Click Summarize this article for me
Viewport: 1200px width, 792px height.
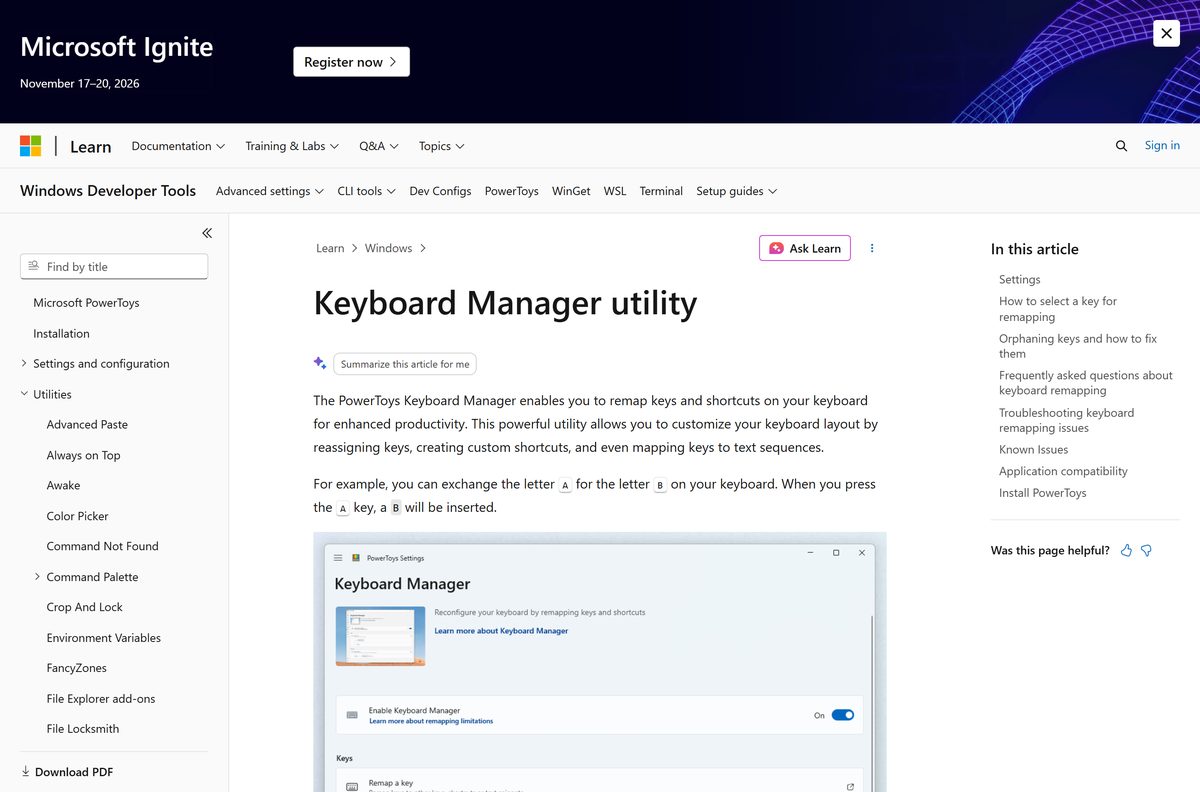pyautogui.click(x=405, y=364)
